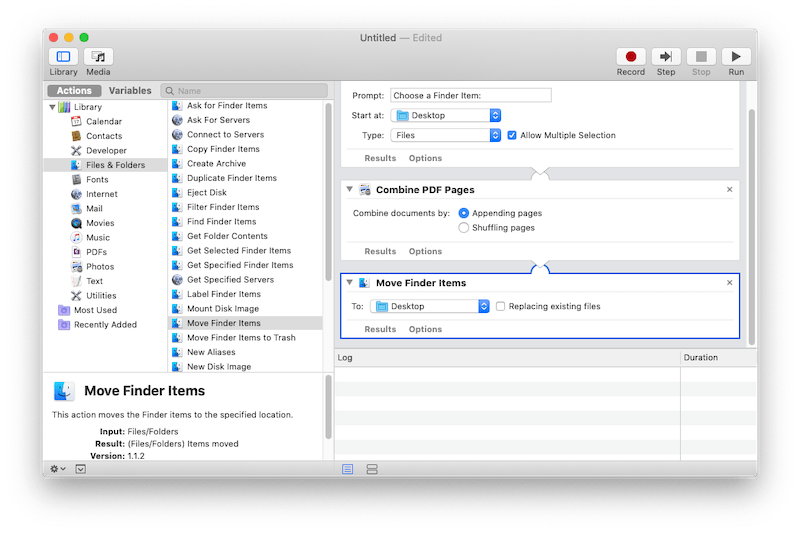Remove the Move Finder Items action
Image resolution: width=800 pixels, height=533 pixels.
tap(730, 283)
